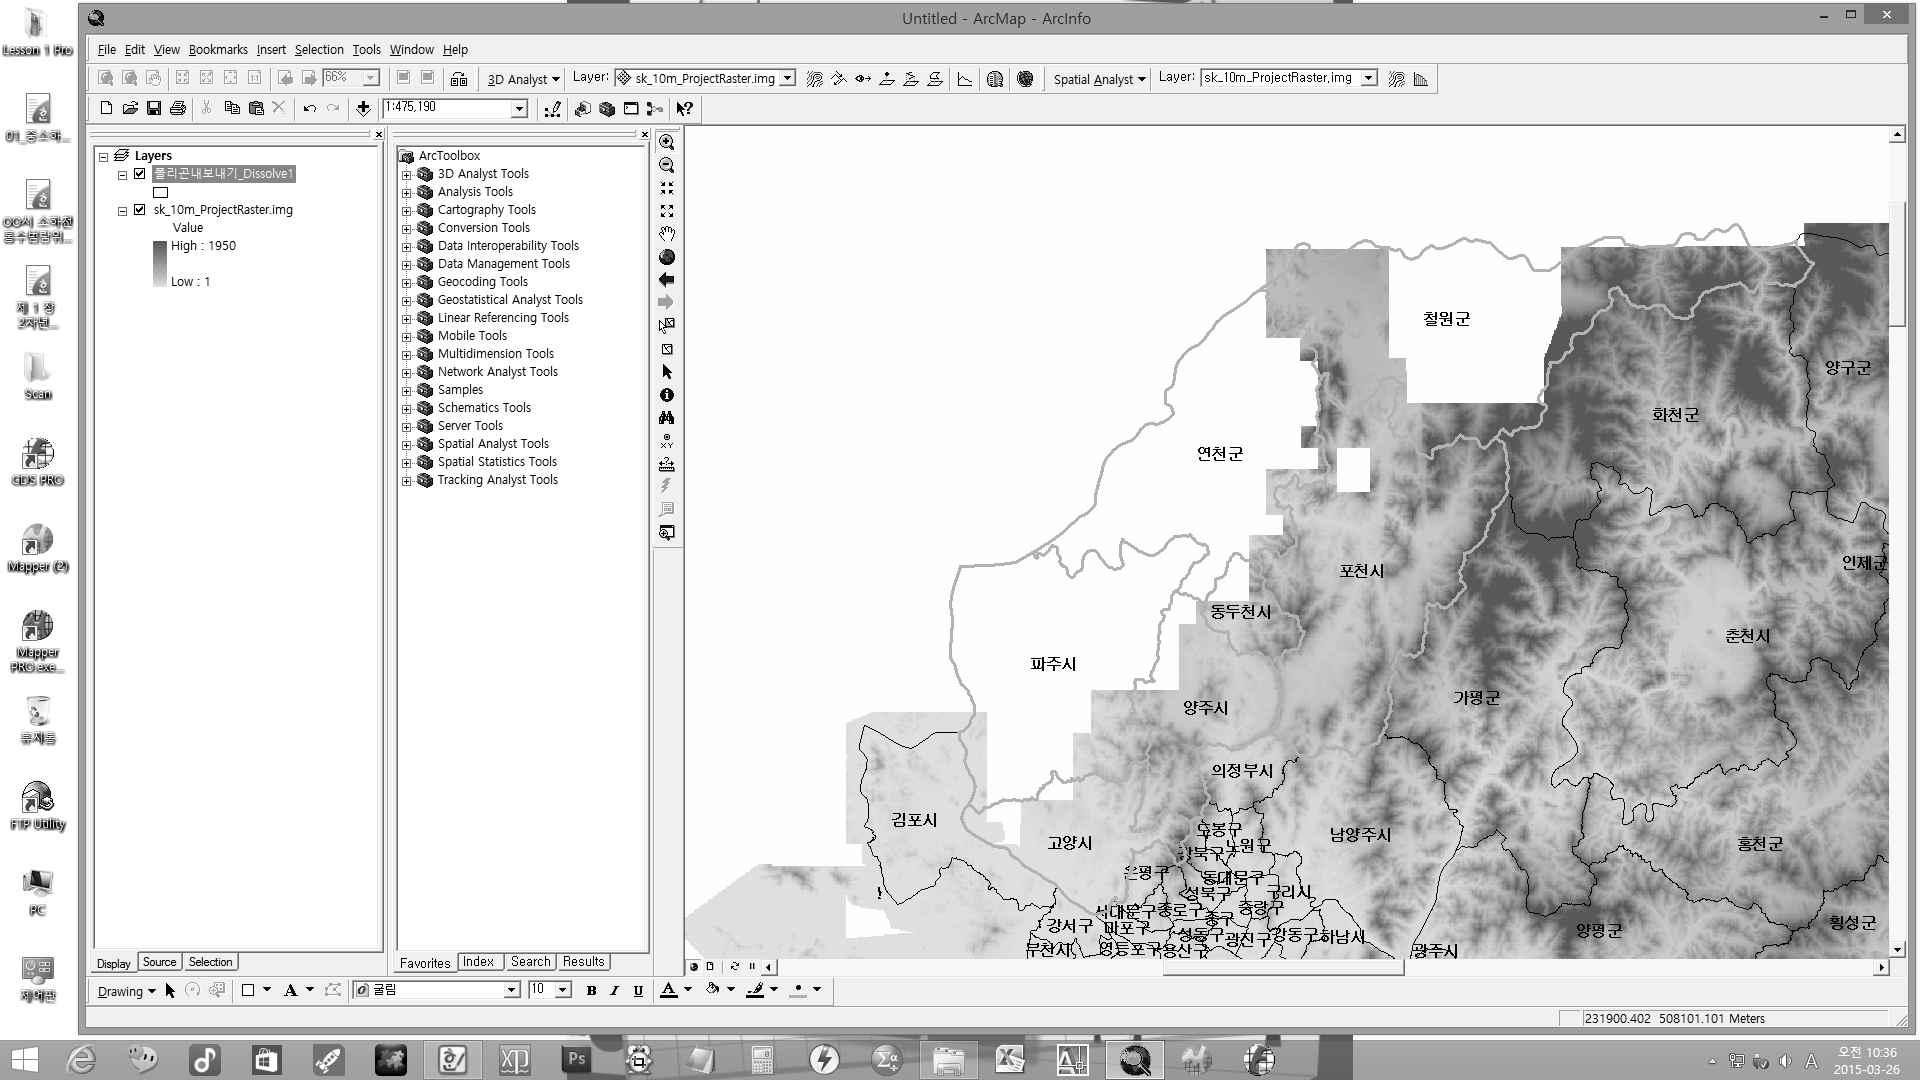Expand Conversion Tools toolbox
The width and height of the screenshot is (1920, 1080).
point(407,229)
